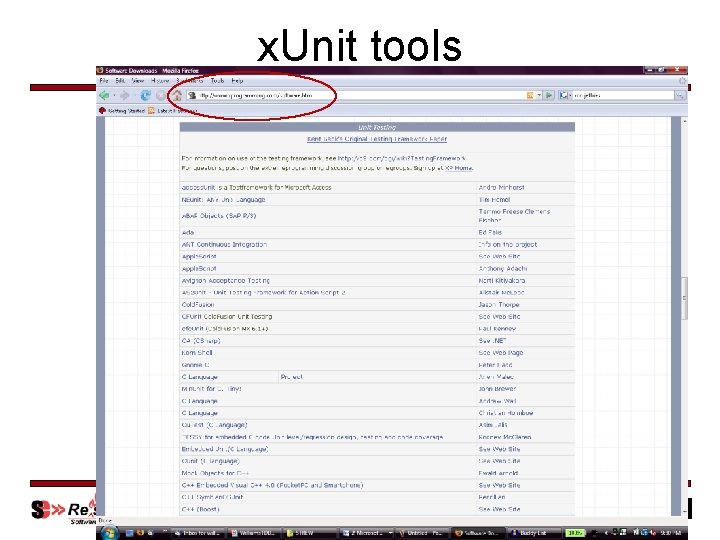Open the Tools menu
The height and width of the screenshot is (540, 720).
(x=217, y=81)
